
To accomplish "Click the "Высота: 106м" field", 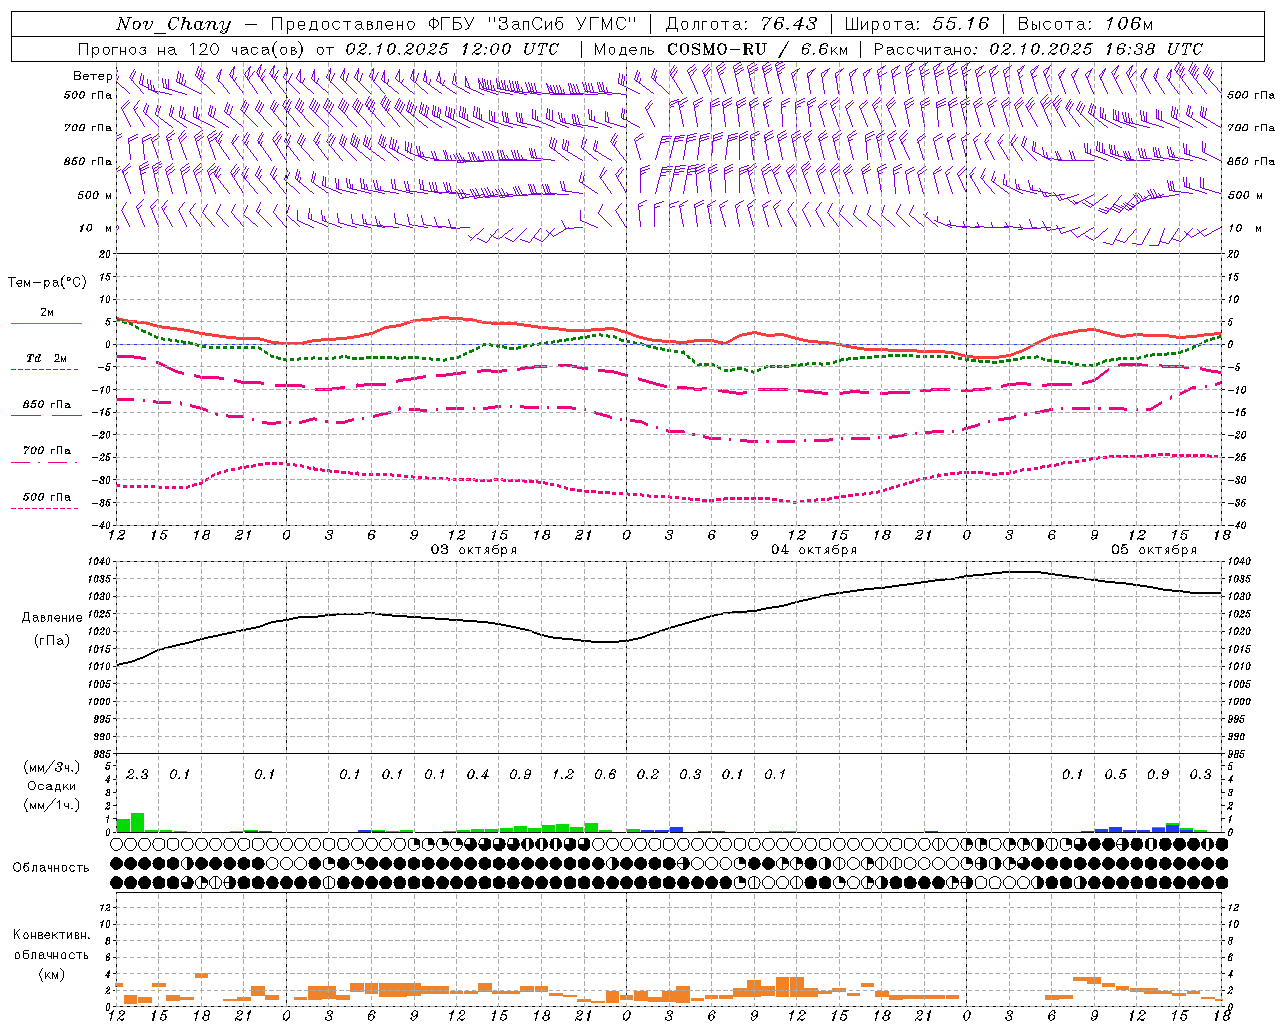I will click(1085, 24).
